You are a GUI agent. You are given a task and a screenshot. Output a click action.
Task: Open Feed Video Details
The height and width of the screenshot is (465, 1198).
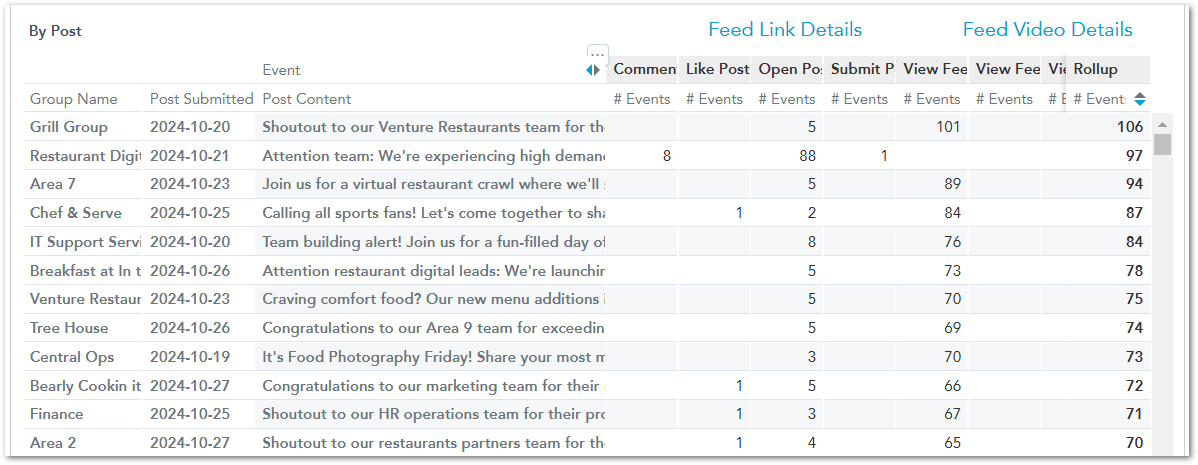[x=1047, y=30]
